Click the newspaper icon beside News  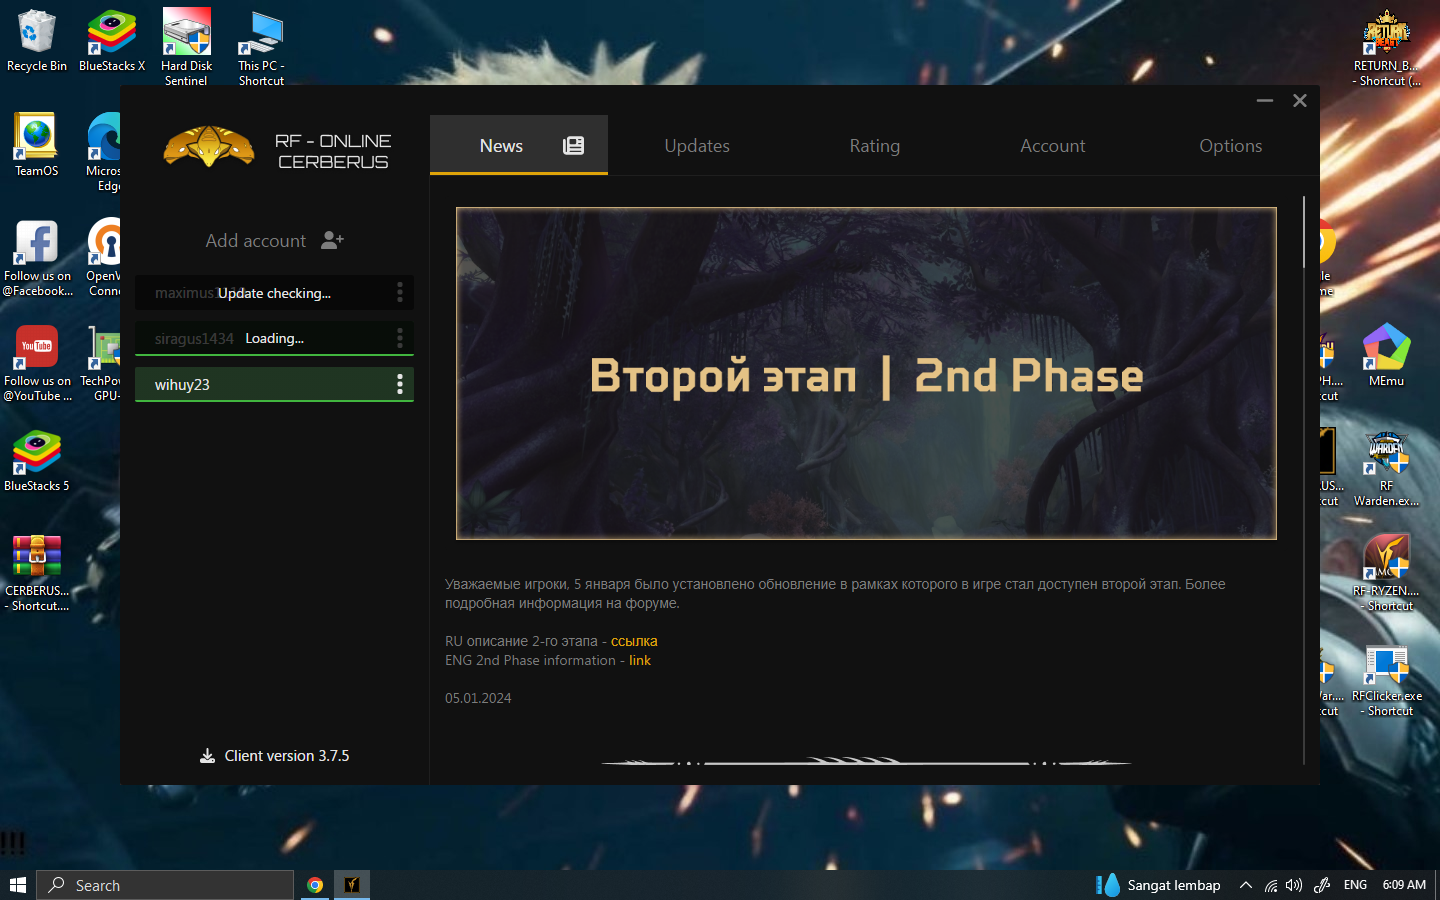573,146
